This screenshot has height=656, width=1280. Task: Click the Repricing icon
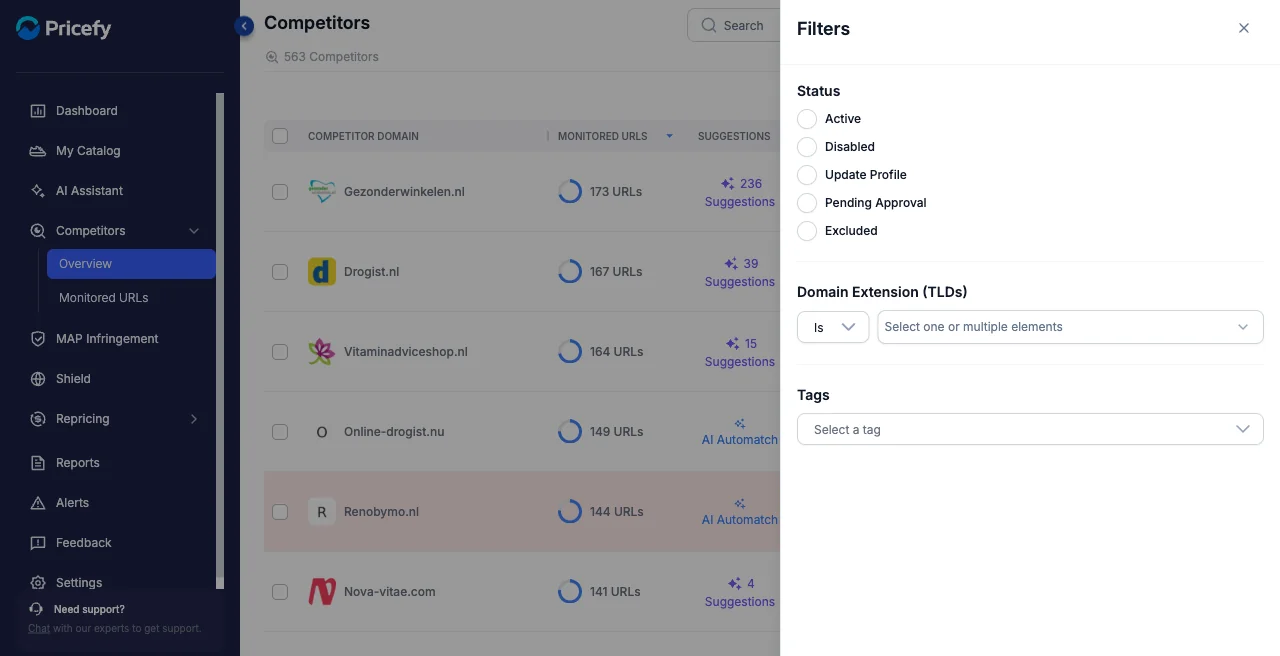(x=38, y=419)
